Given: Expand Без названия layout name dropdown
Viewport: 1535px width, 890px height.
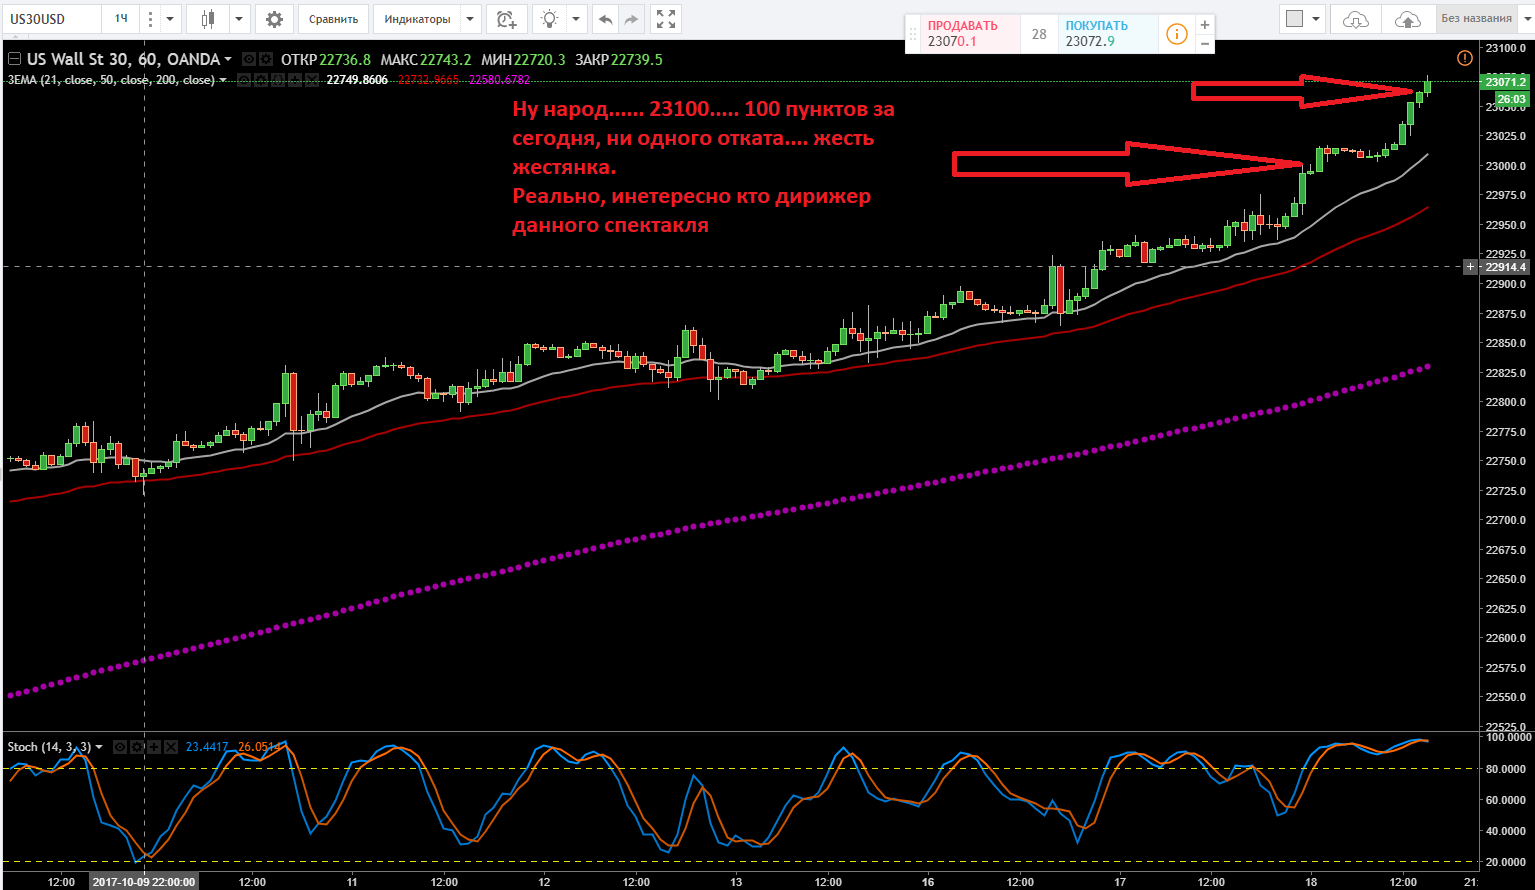Looking at the screenshot, I should 1526,19.
